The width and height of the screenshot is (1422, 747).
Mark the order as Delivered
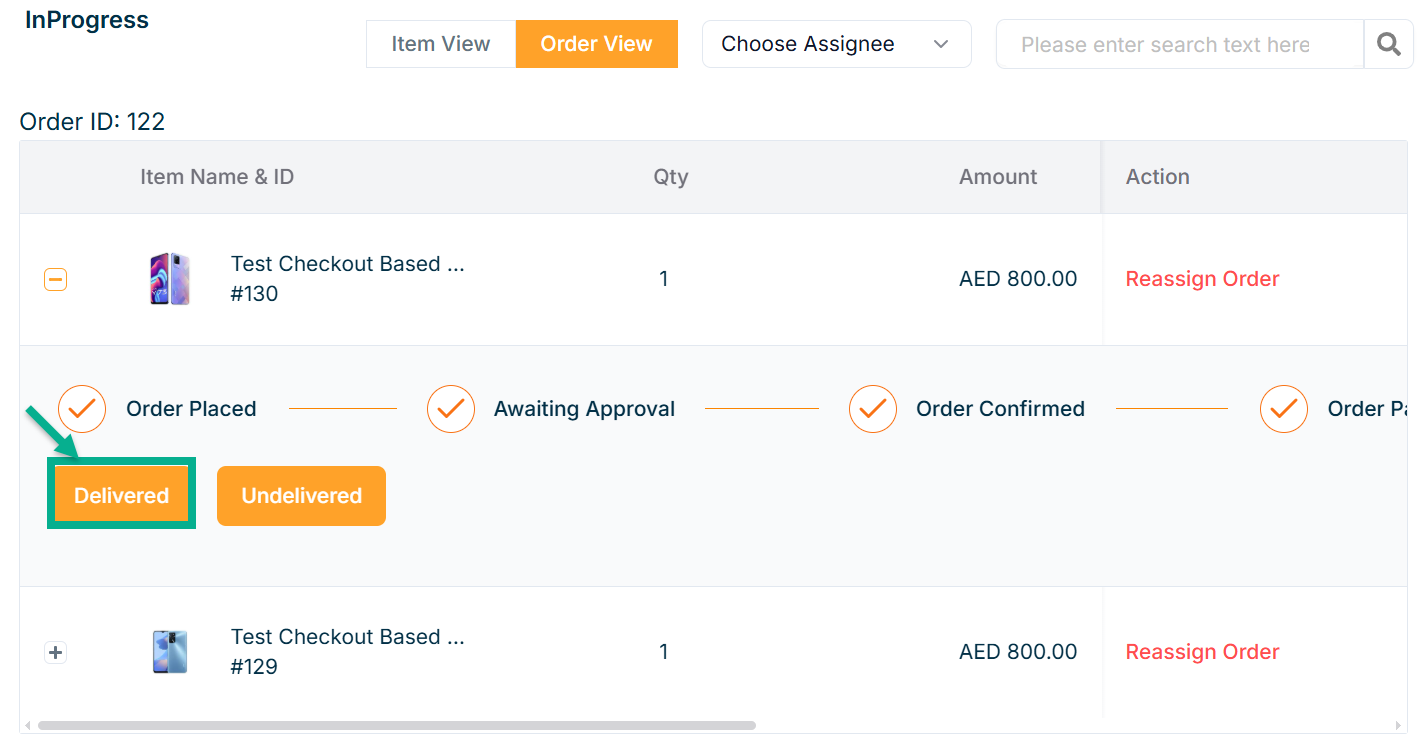coord(121,495)
